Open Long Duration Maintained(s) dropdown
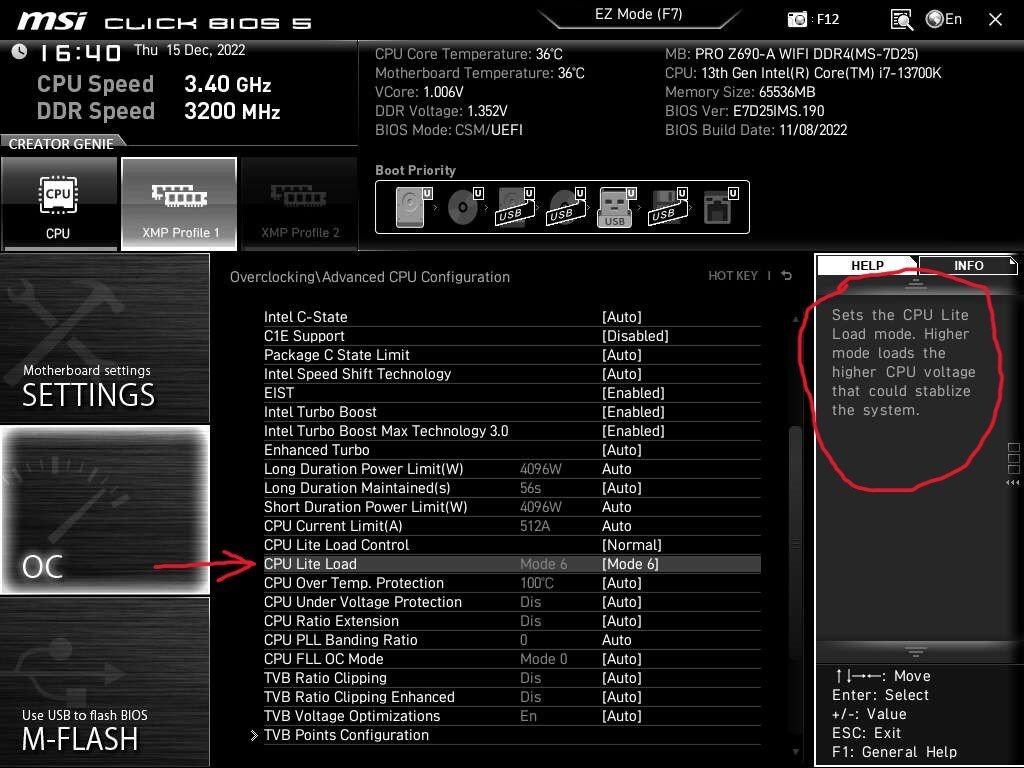The width and height of the screenshot is (1024, 768). 511,488
